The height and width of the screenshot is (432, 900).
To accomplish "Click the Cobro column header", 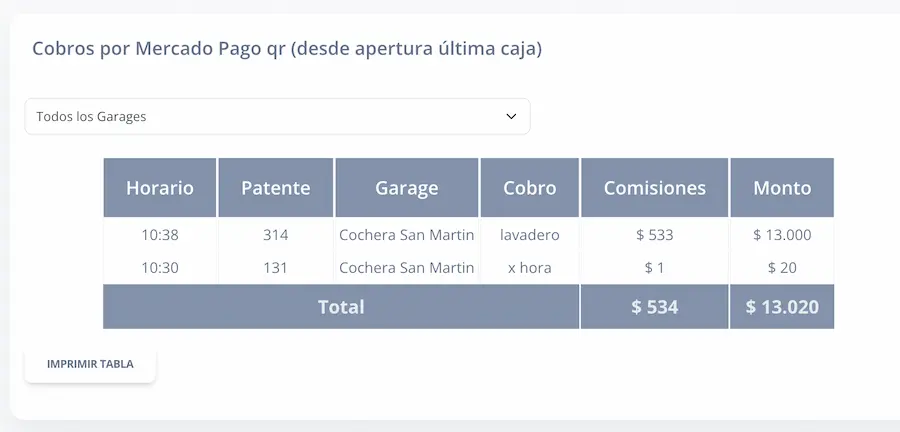I will (x=530, y=187).
